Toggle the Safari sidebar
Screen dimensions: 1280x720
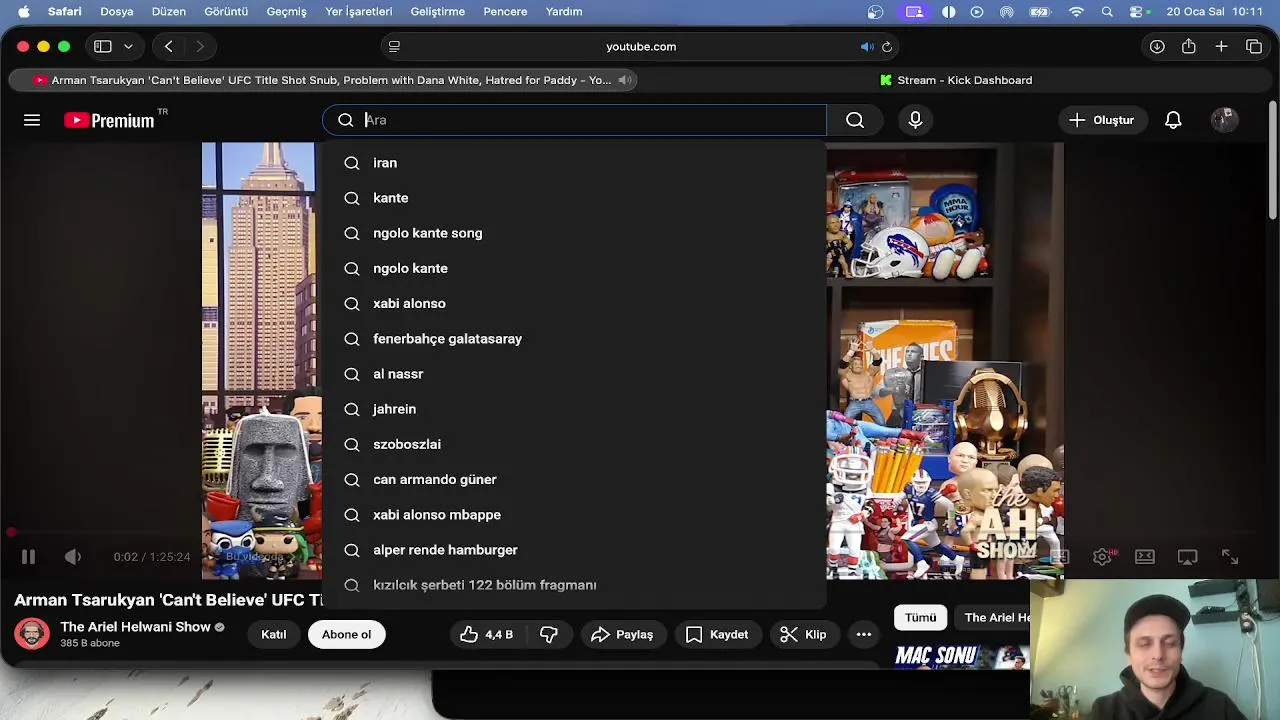102,46
